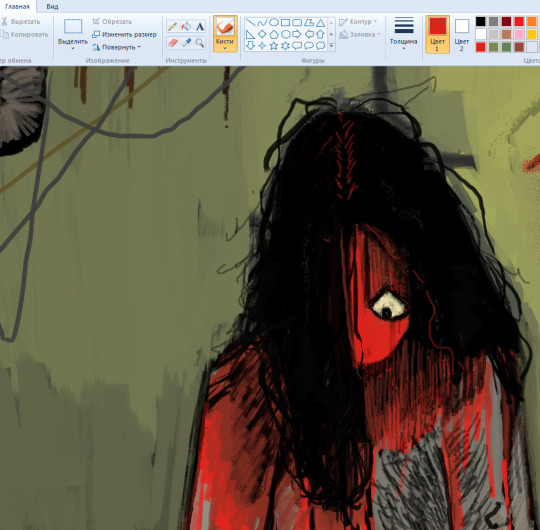540x530 pixels.
Task: Expand the full shapes gallery
Action: click(x=331, y=45)
